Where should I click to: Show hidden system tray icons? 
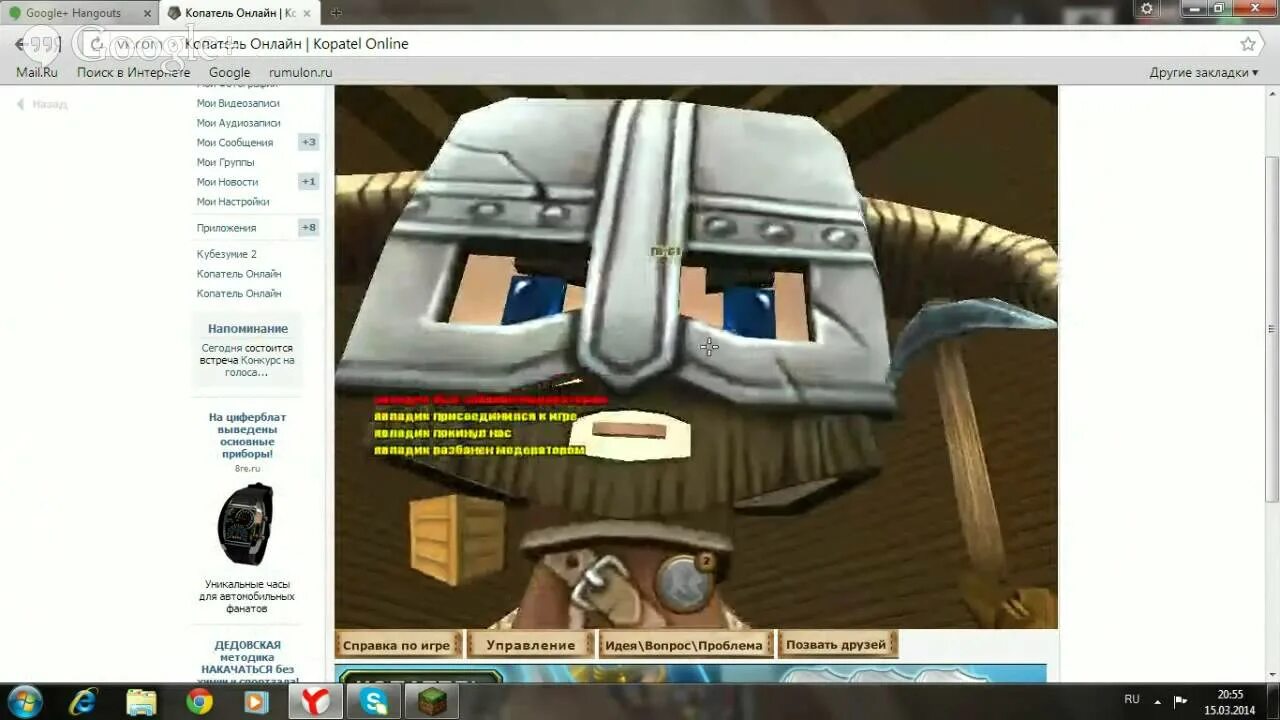coord(1157,701)
